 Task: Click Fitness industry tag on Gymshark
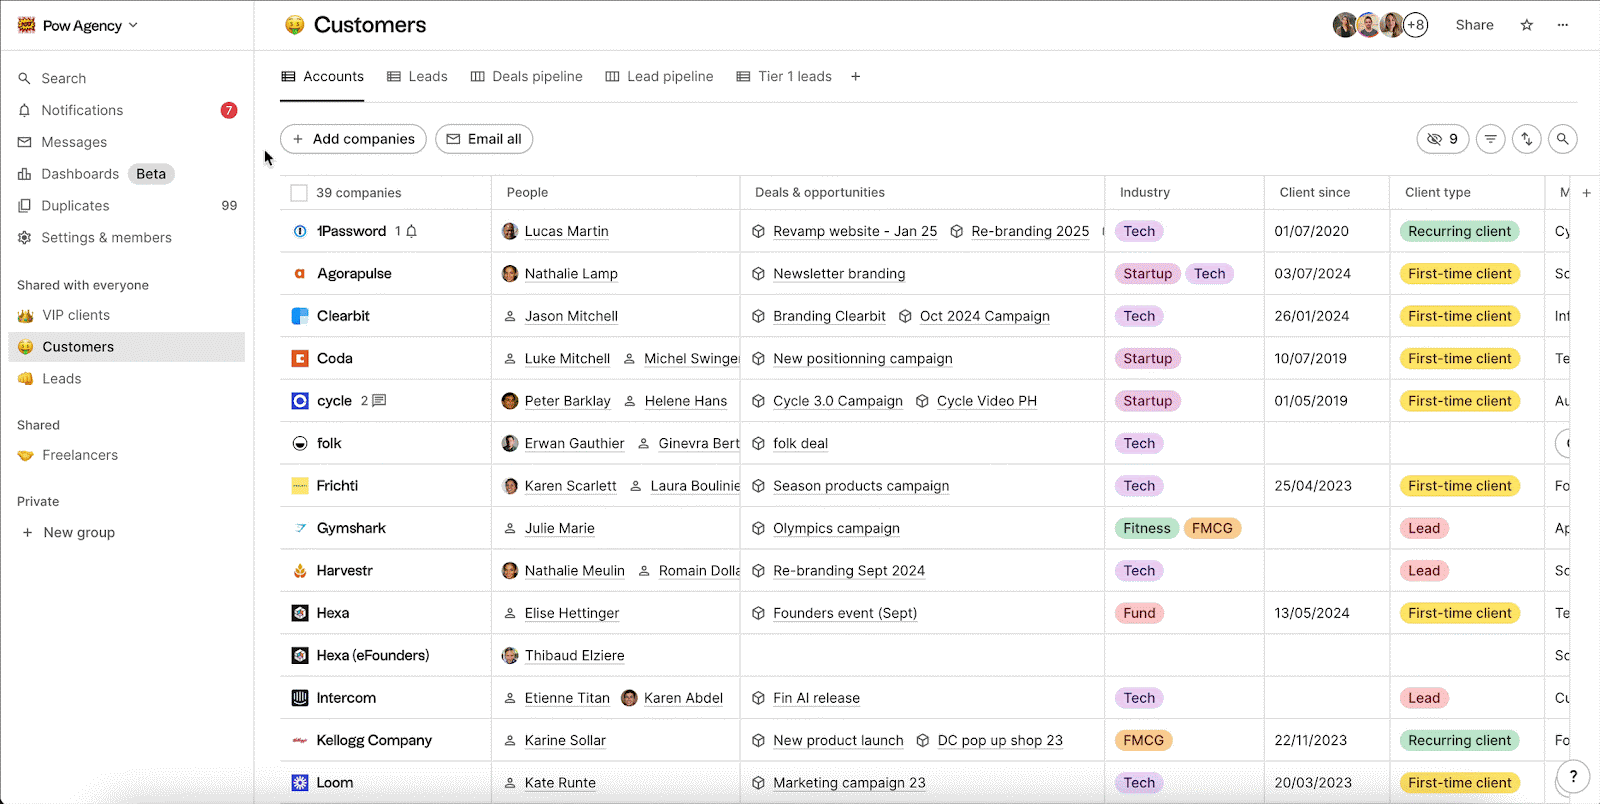click(x=1146, y=528)
